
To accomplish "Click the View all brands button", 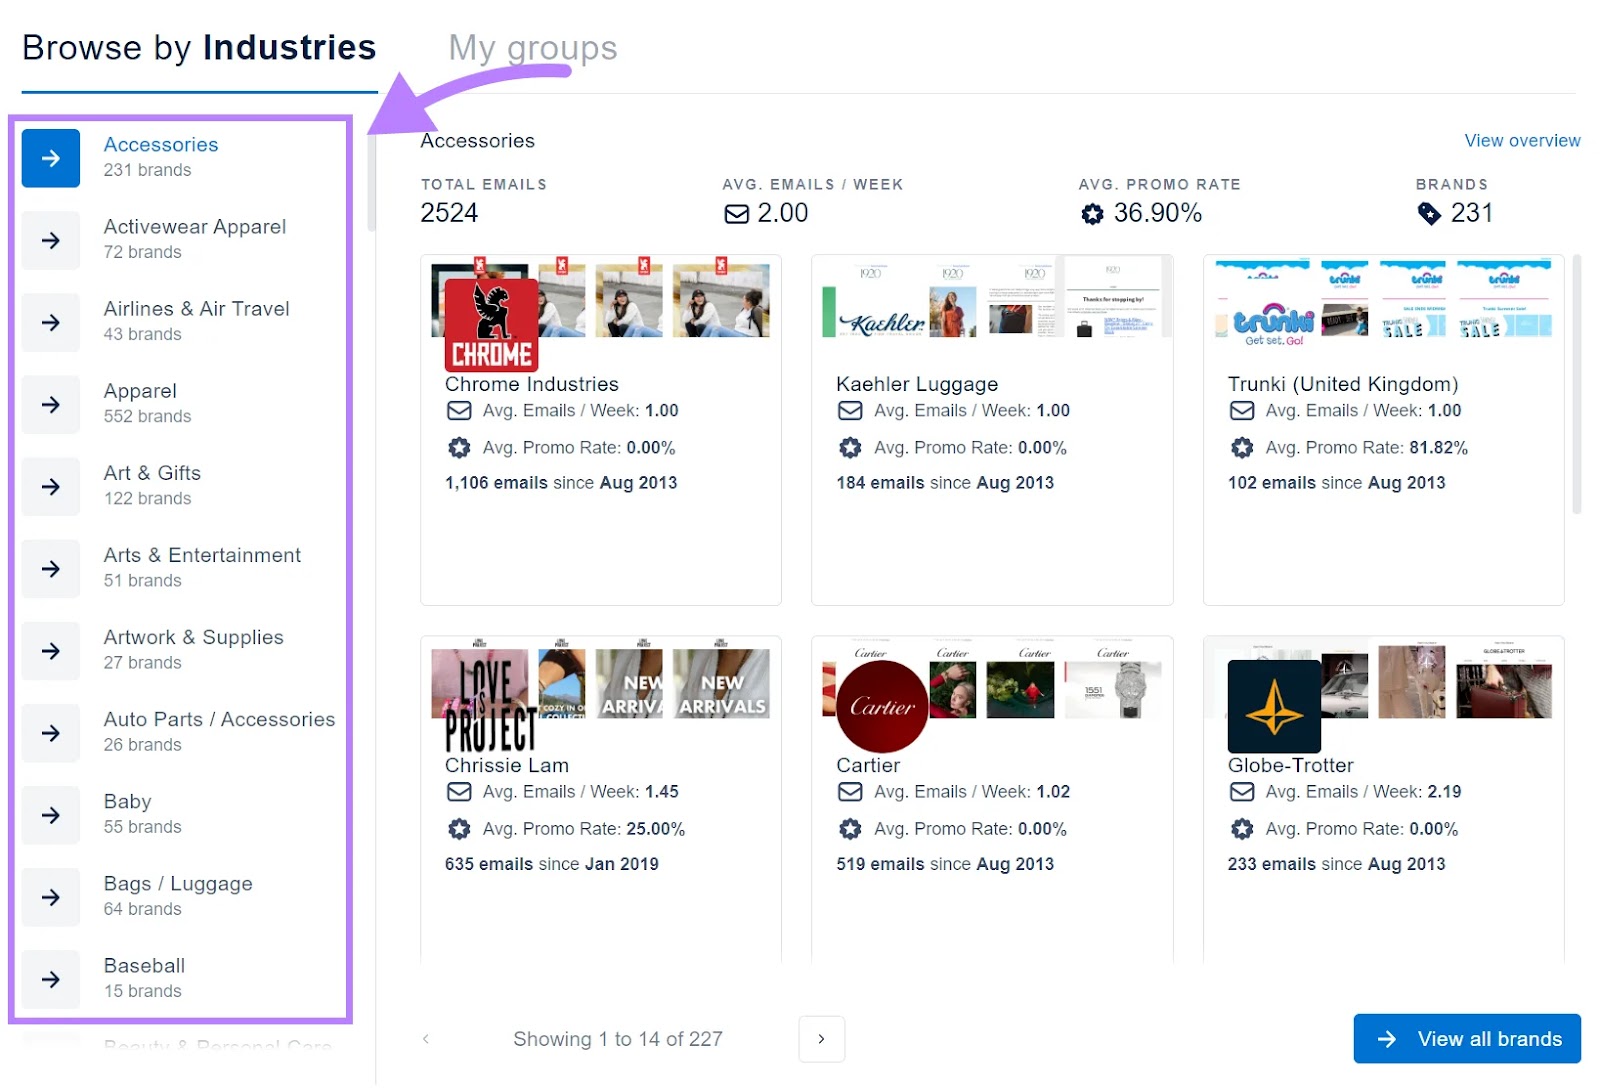I will click(1466, 1038).
